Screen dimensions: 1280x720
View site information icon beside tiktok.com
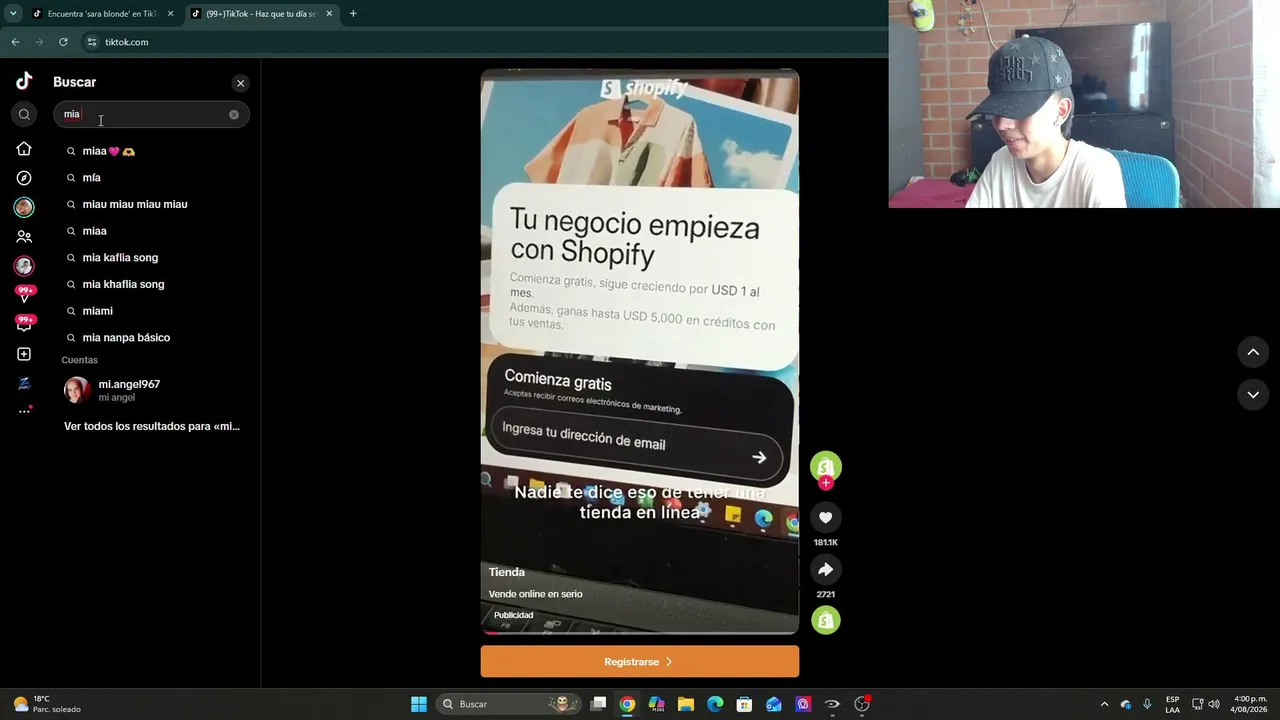[91, 42]
